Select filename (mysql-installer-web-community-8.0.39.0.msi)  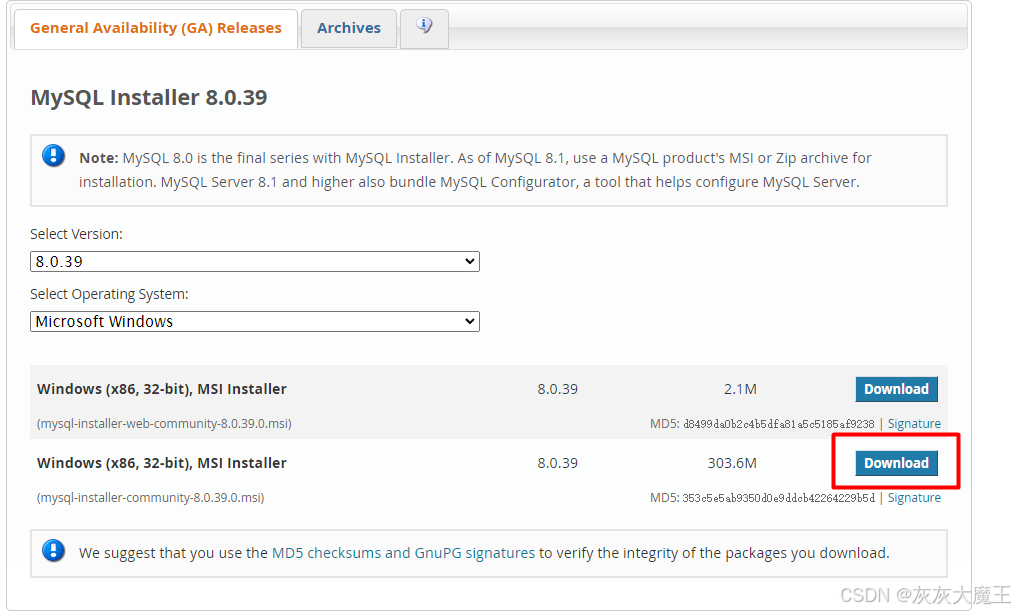[164, 423]
